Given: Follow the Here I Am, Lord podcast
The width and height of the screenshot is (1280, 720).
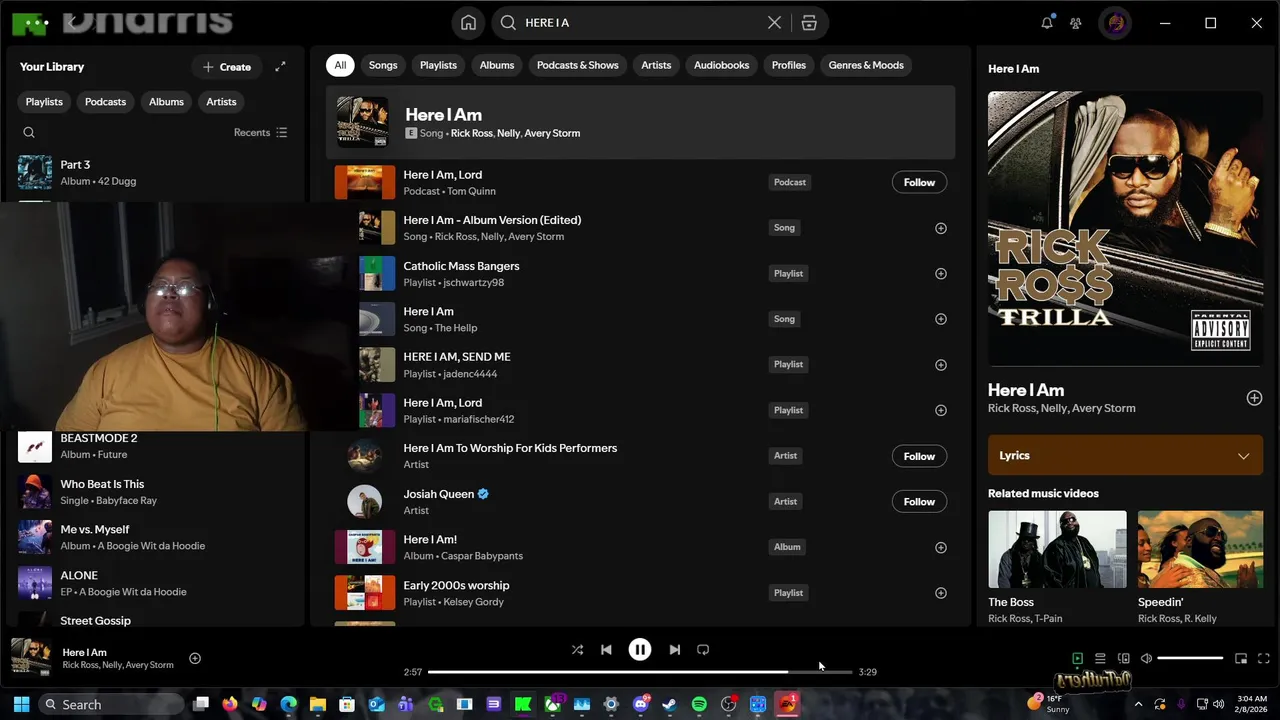Looking at the screenshot, I should click(919, 182).
